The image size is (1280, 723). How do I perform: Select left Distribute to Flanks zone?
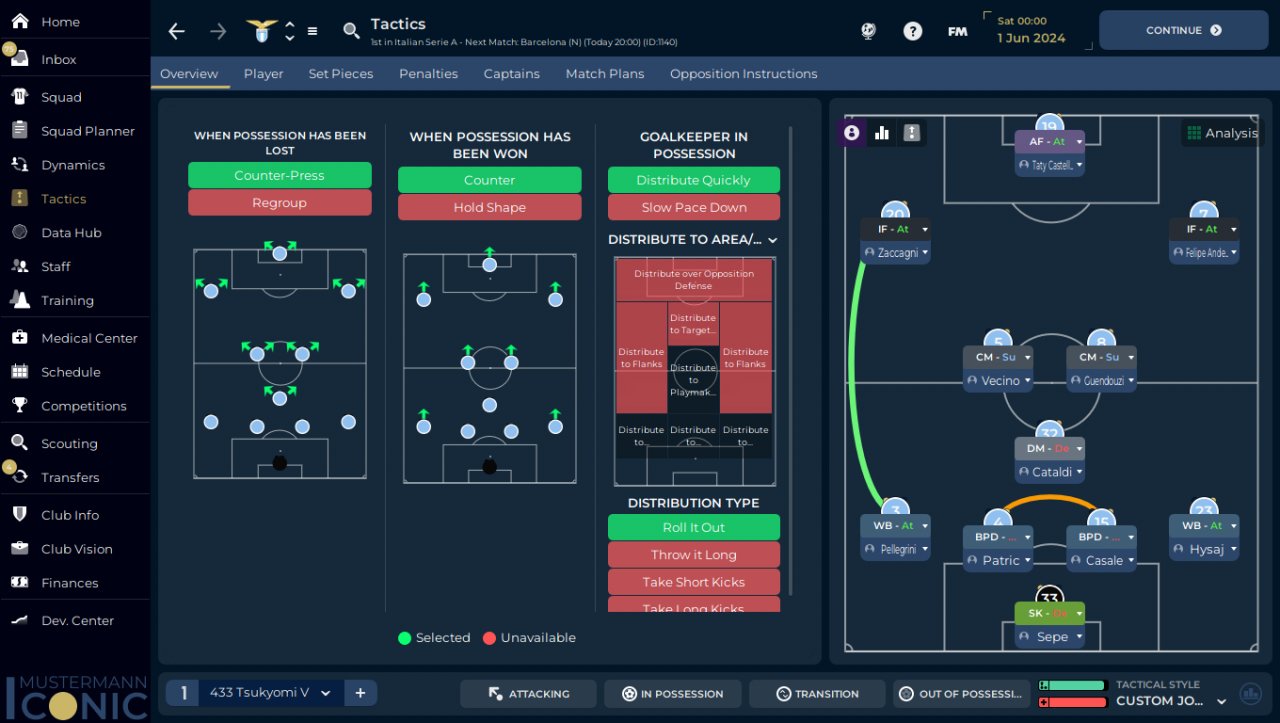pyautogui.click(x=641, y=358)
